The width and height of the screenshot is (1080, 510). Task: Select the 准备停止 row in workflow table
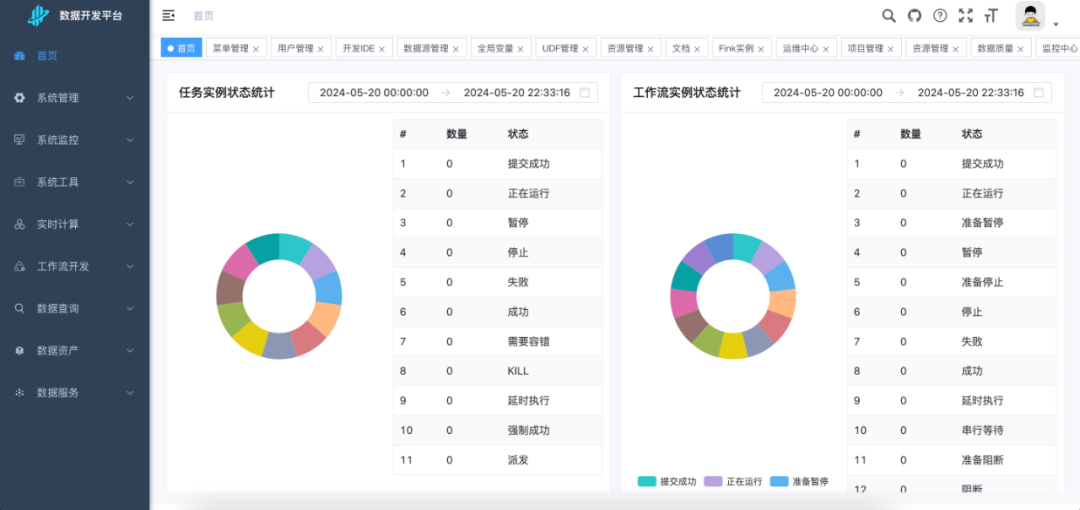pyautogui.click(x=951, y=282)
